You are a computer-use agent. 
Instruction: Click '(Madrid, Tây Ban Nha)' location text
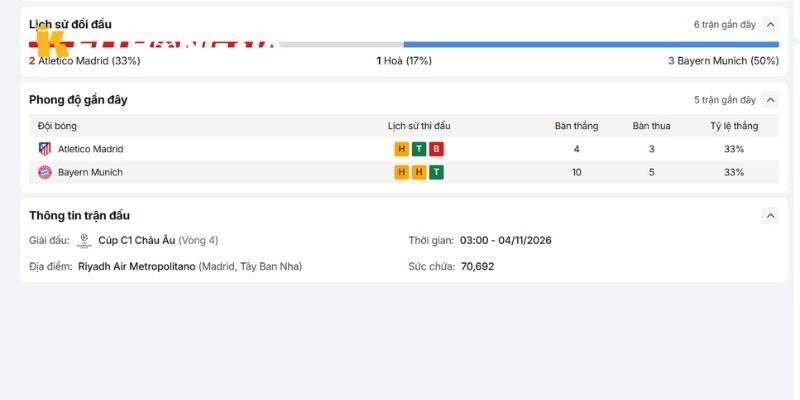(251, 266)
